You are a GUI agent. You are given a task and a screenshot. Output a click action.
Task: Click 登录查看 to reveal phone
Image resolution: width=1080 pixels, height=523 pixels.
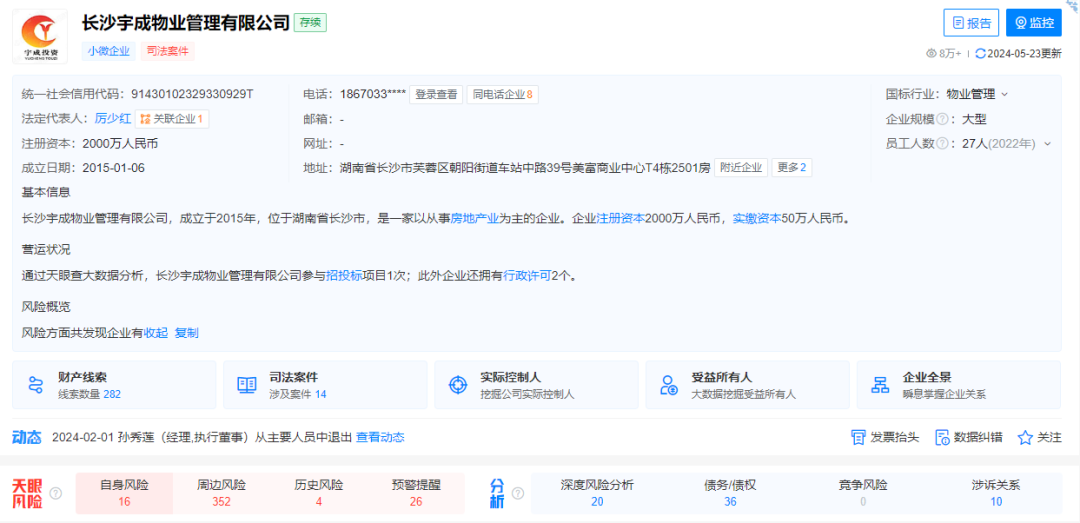(436, 94)
